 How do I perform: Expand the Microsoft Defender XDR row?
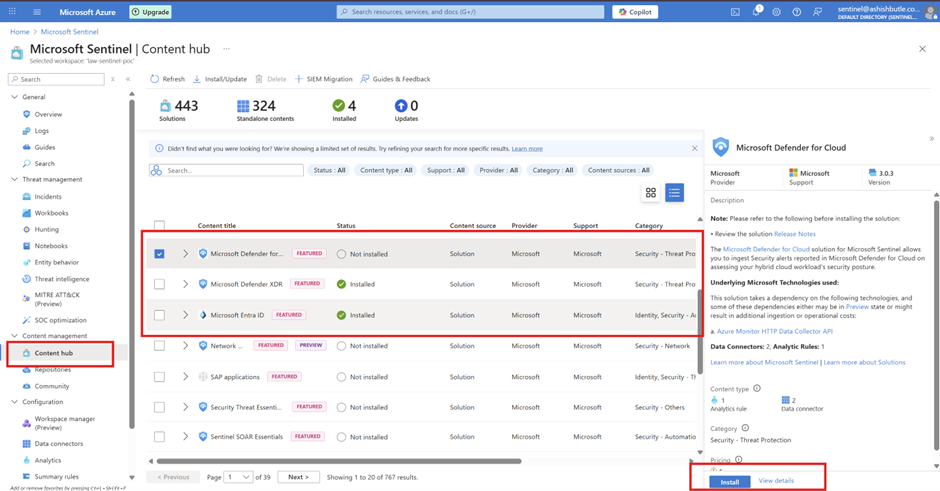(185, 284)
